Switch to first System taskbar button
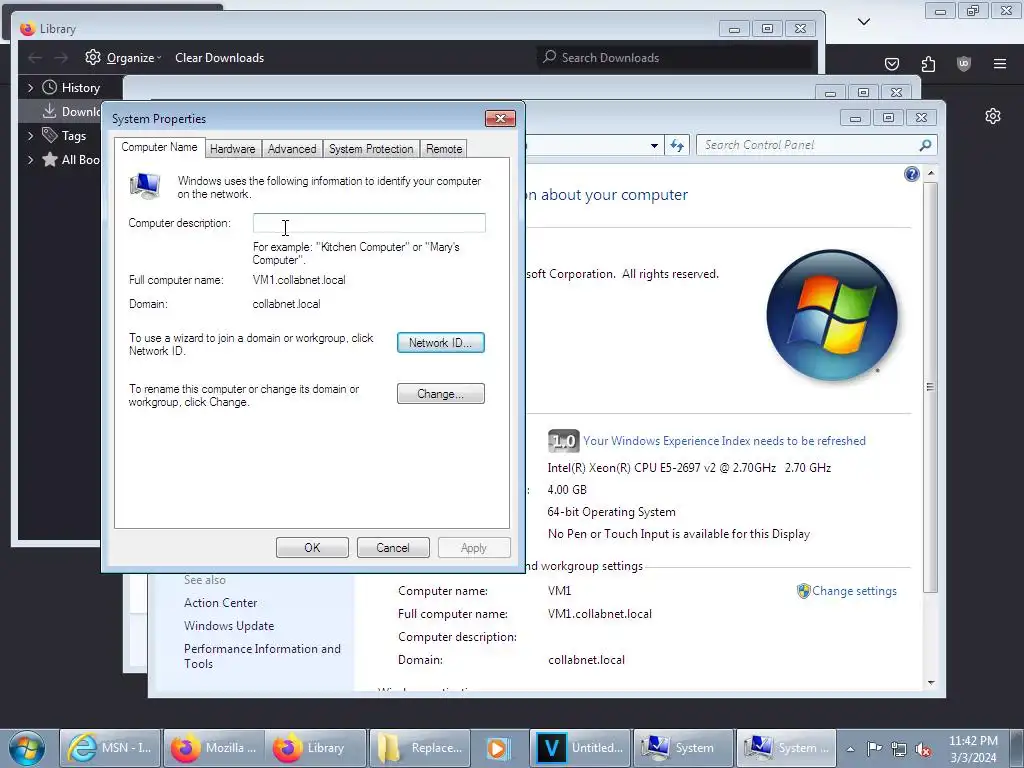The width and height of the screenshot is (1024, 768). tap(683, 748)
